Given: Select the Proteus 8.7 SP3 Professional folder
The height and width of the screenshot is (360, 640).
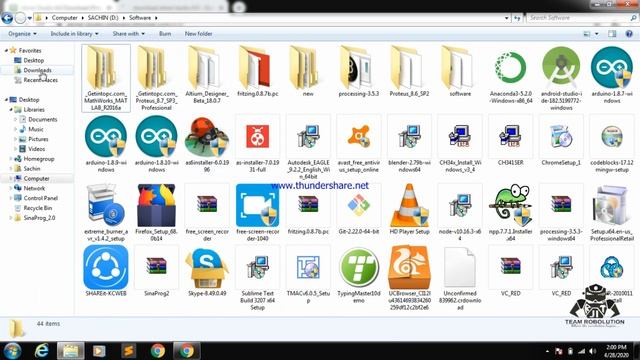Looking at the screenshot, I should tap(156, 78).
